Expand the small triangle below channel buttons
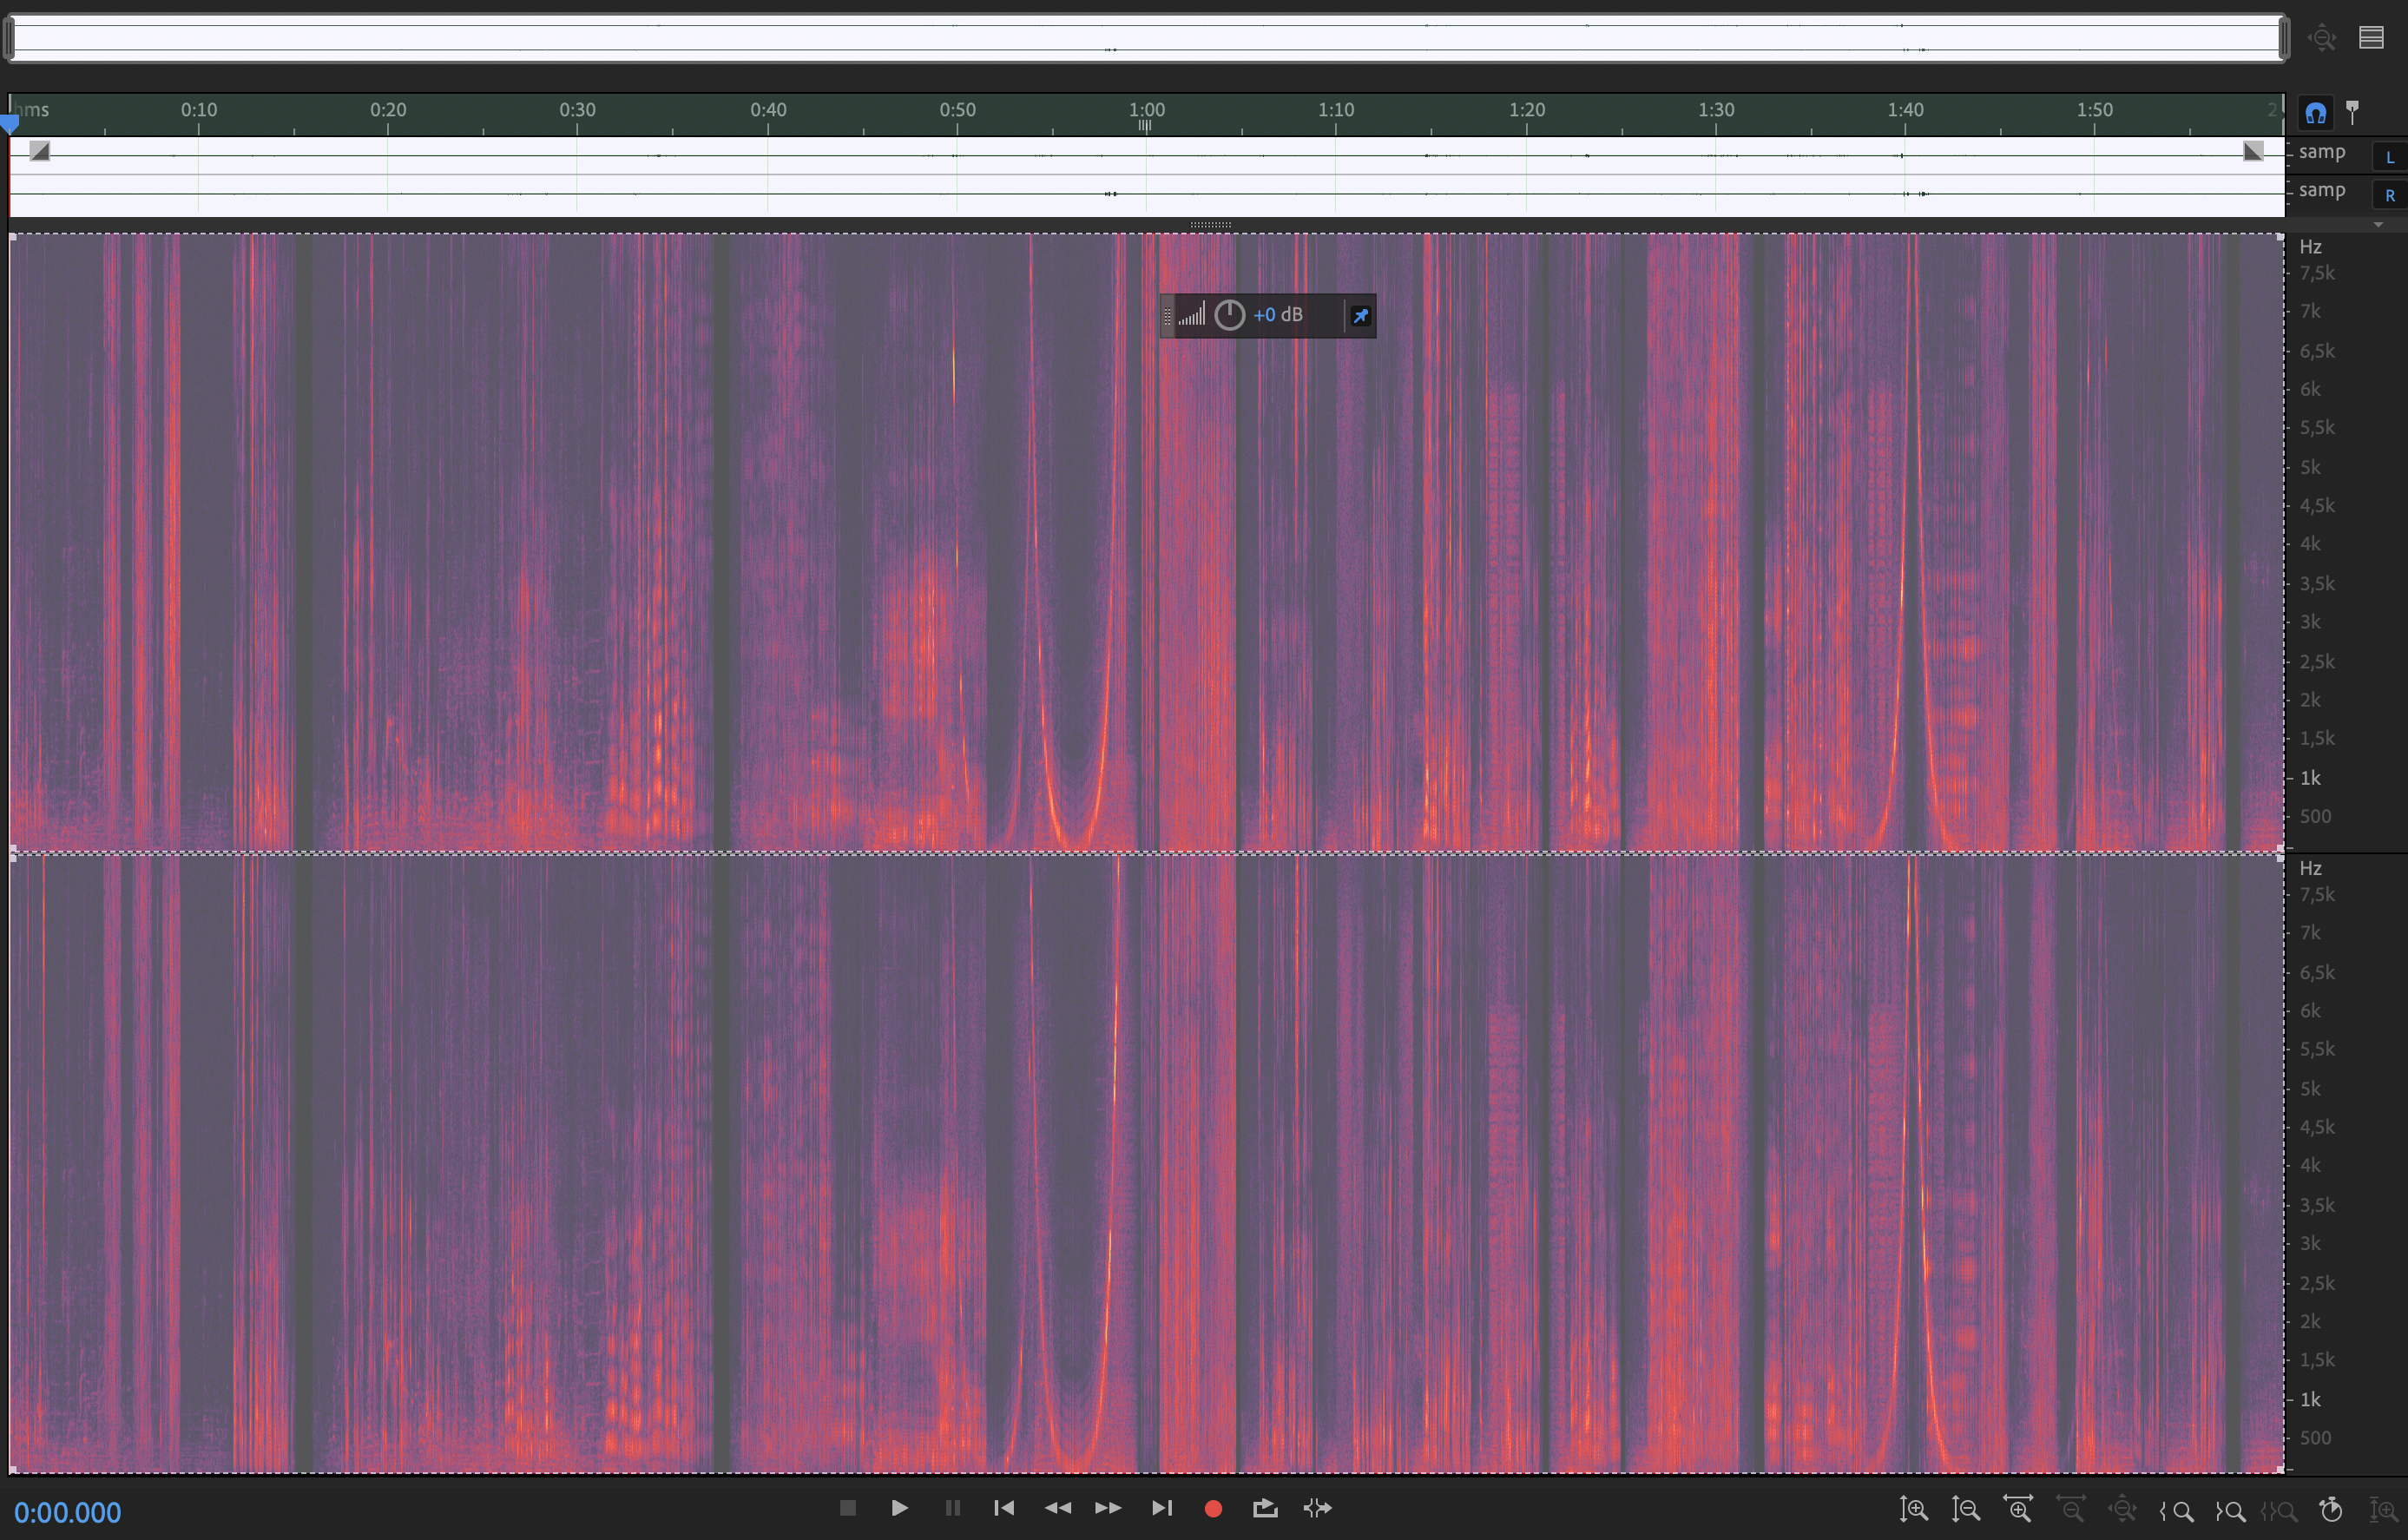Viewport: 2408px width, 1540px height. pos(2378,225)
